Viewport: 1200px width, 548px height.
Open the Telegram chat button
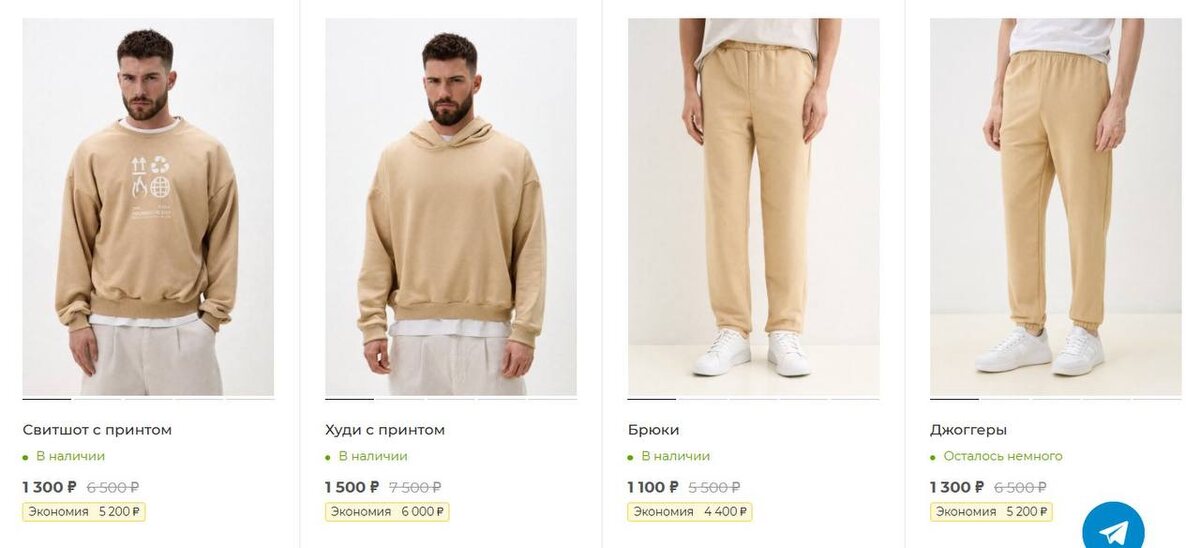pos(1113,528)
